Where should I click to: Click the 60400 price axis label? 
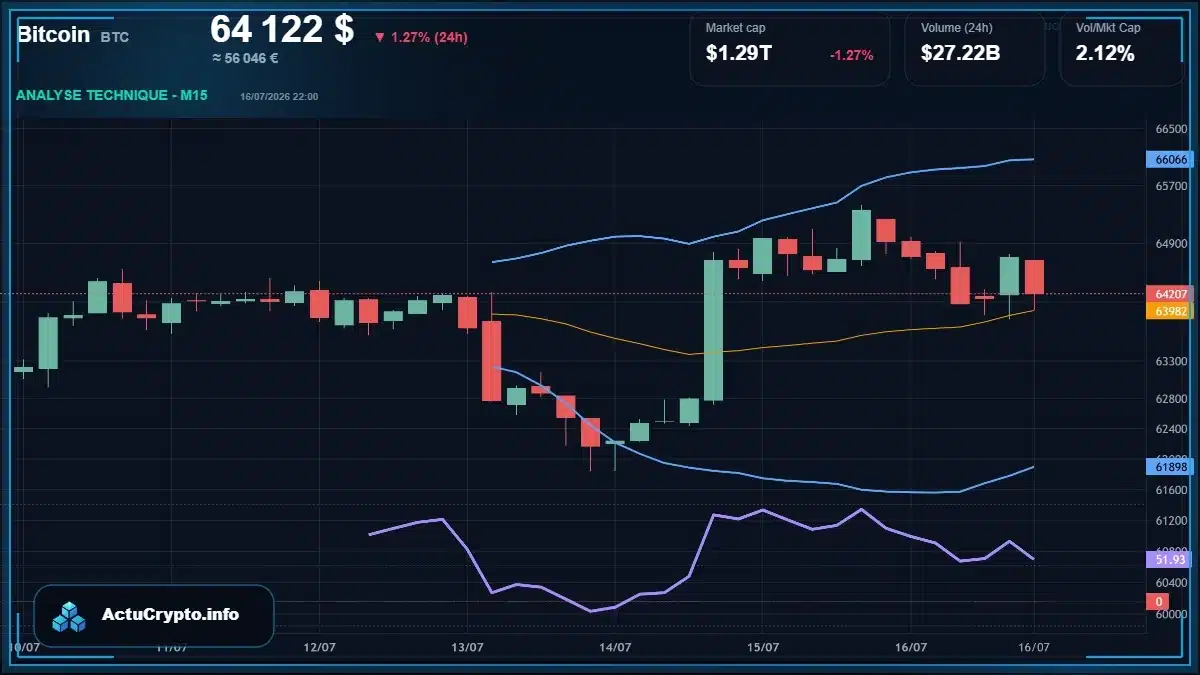click(x=1171, y=582)
